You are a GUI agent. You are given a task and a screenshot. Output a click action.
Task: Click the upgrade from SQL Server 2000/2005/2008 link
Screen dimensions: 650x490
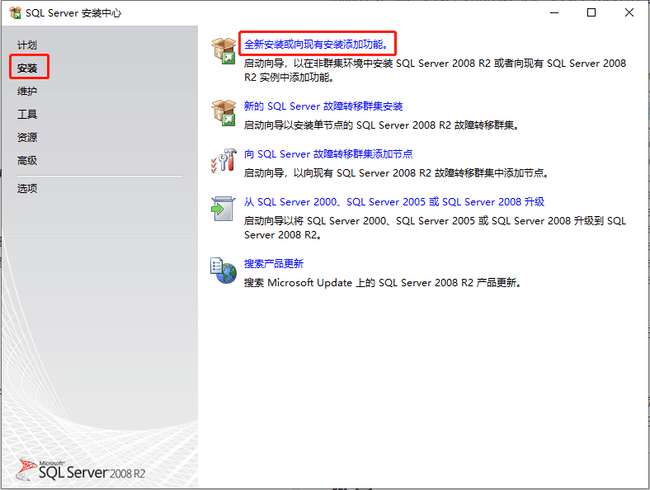click(x=394, y=201)
